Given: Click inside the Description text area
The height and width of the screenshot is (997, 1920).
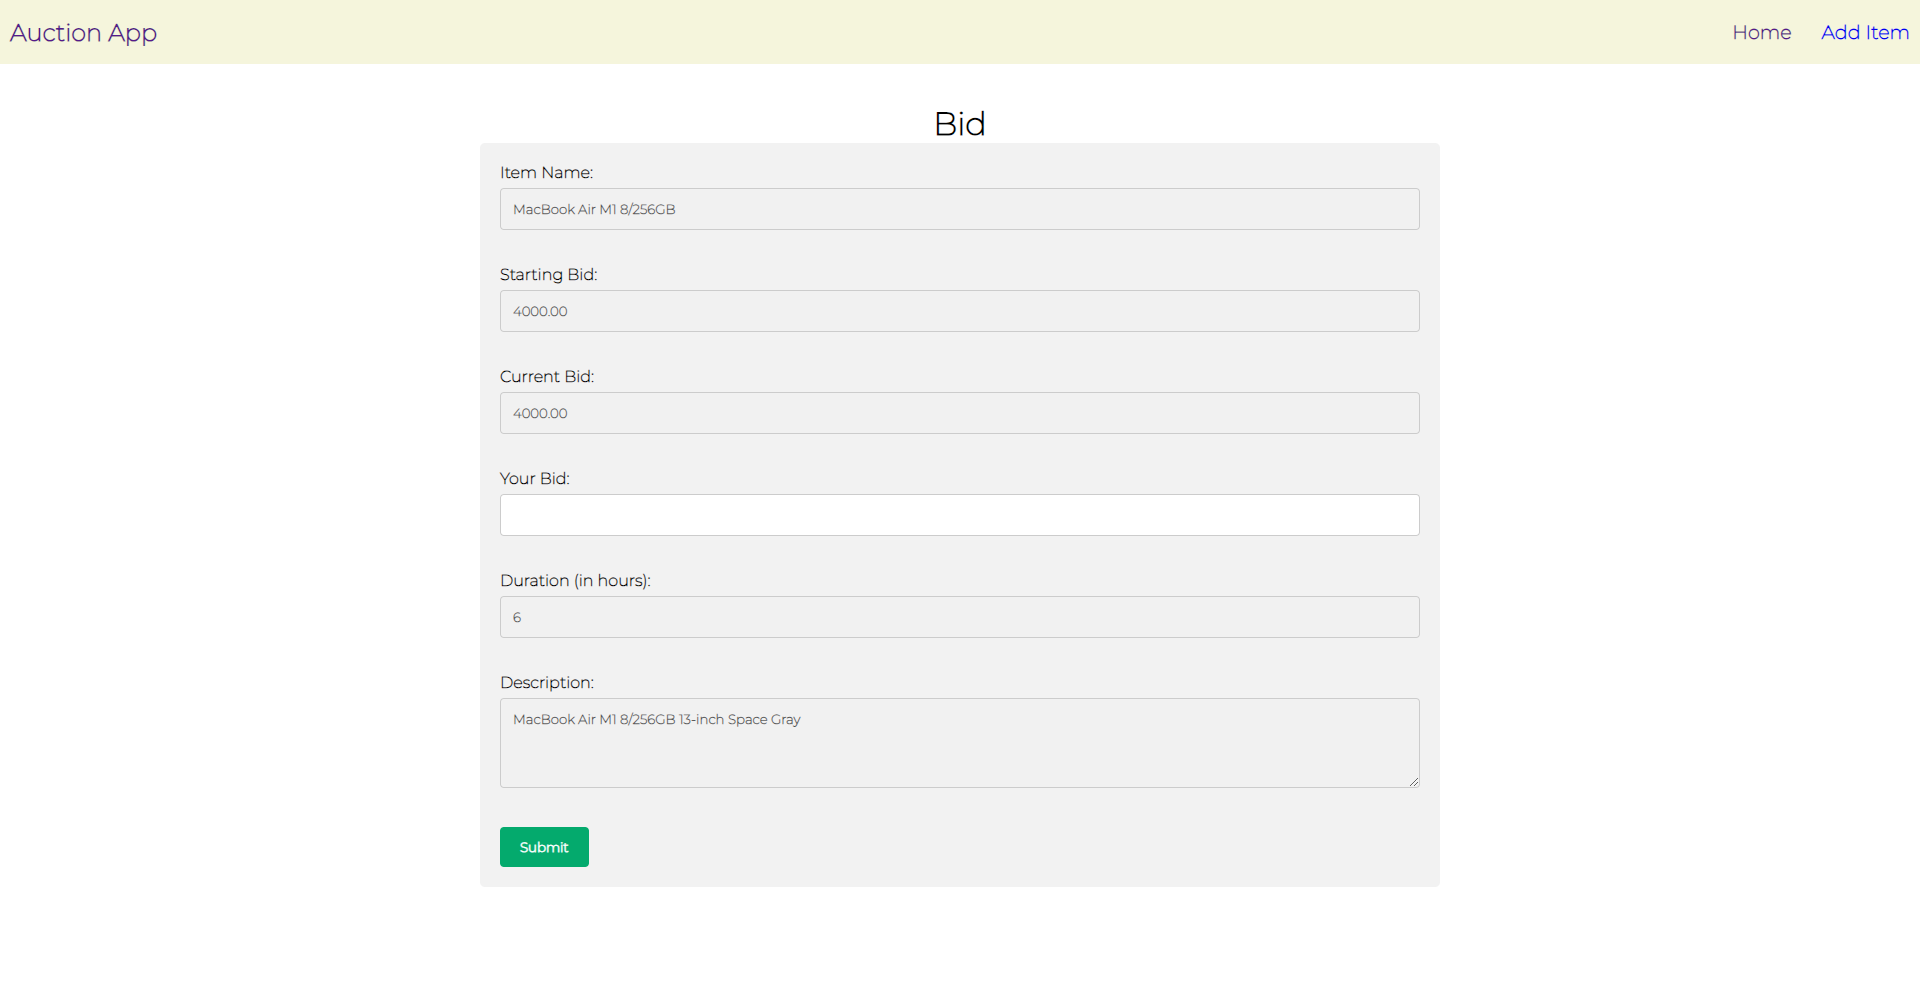Looking at the screenshot, I should click(x=959, y=743).
